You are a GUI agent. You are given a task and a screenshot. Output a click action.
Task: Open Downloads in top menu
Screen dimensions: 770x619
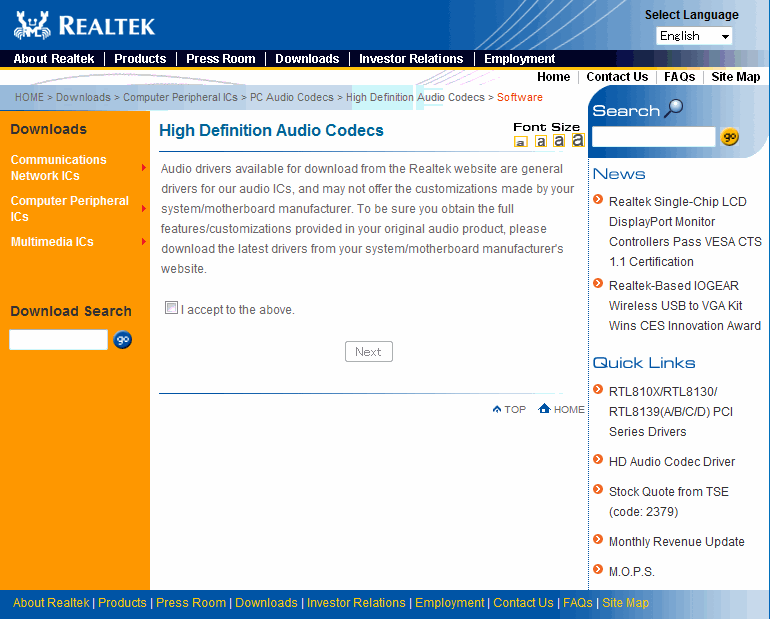(307, 59)
